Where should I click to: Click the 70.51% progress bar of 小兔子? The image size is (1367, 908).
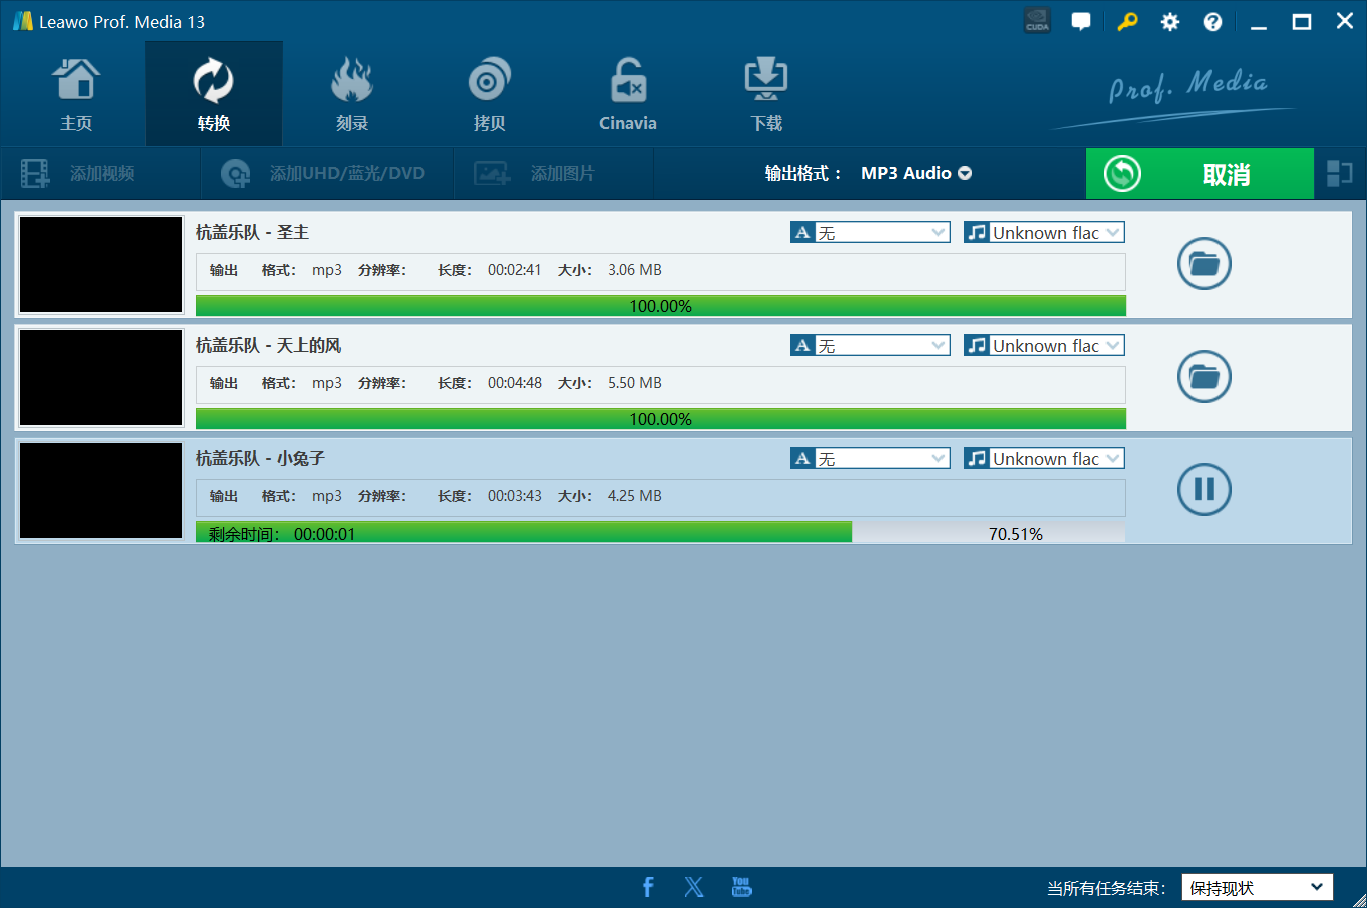pos(661,533)
